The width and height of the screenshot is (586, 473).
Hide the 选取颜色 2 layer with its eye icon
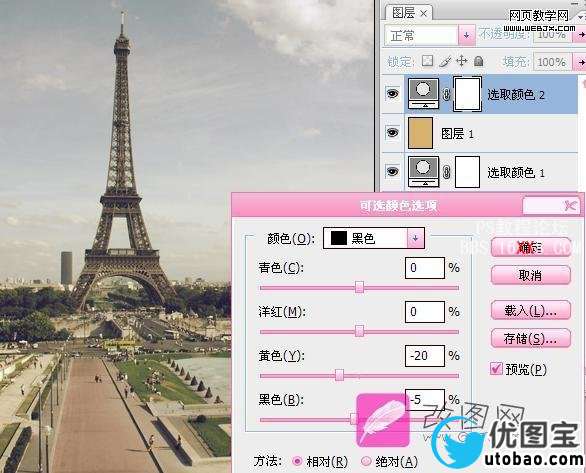[x=392, y=93]
